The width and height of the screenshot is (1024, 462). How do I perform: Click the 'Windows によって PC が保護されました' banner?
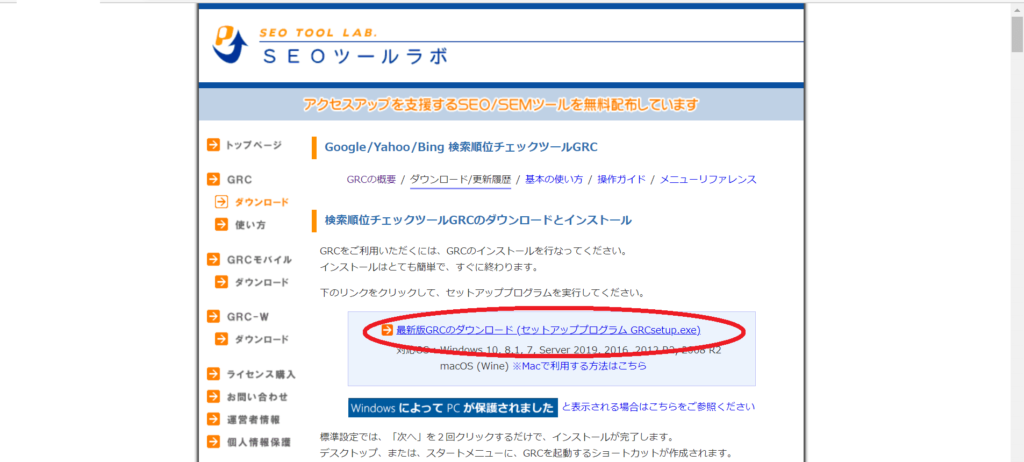pyautogui.click(x=453, y=407)
